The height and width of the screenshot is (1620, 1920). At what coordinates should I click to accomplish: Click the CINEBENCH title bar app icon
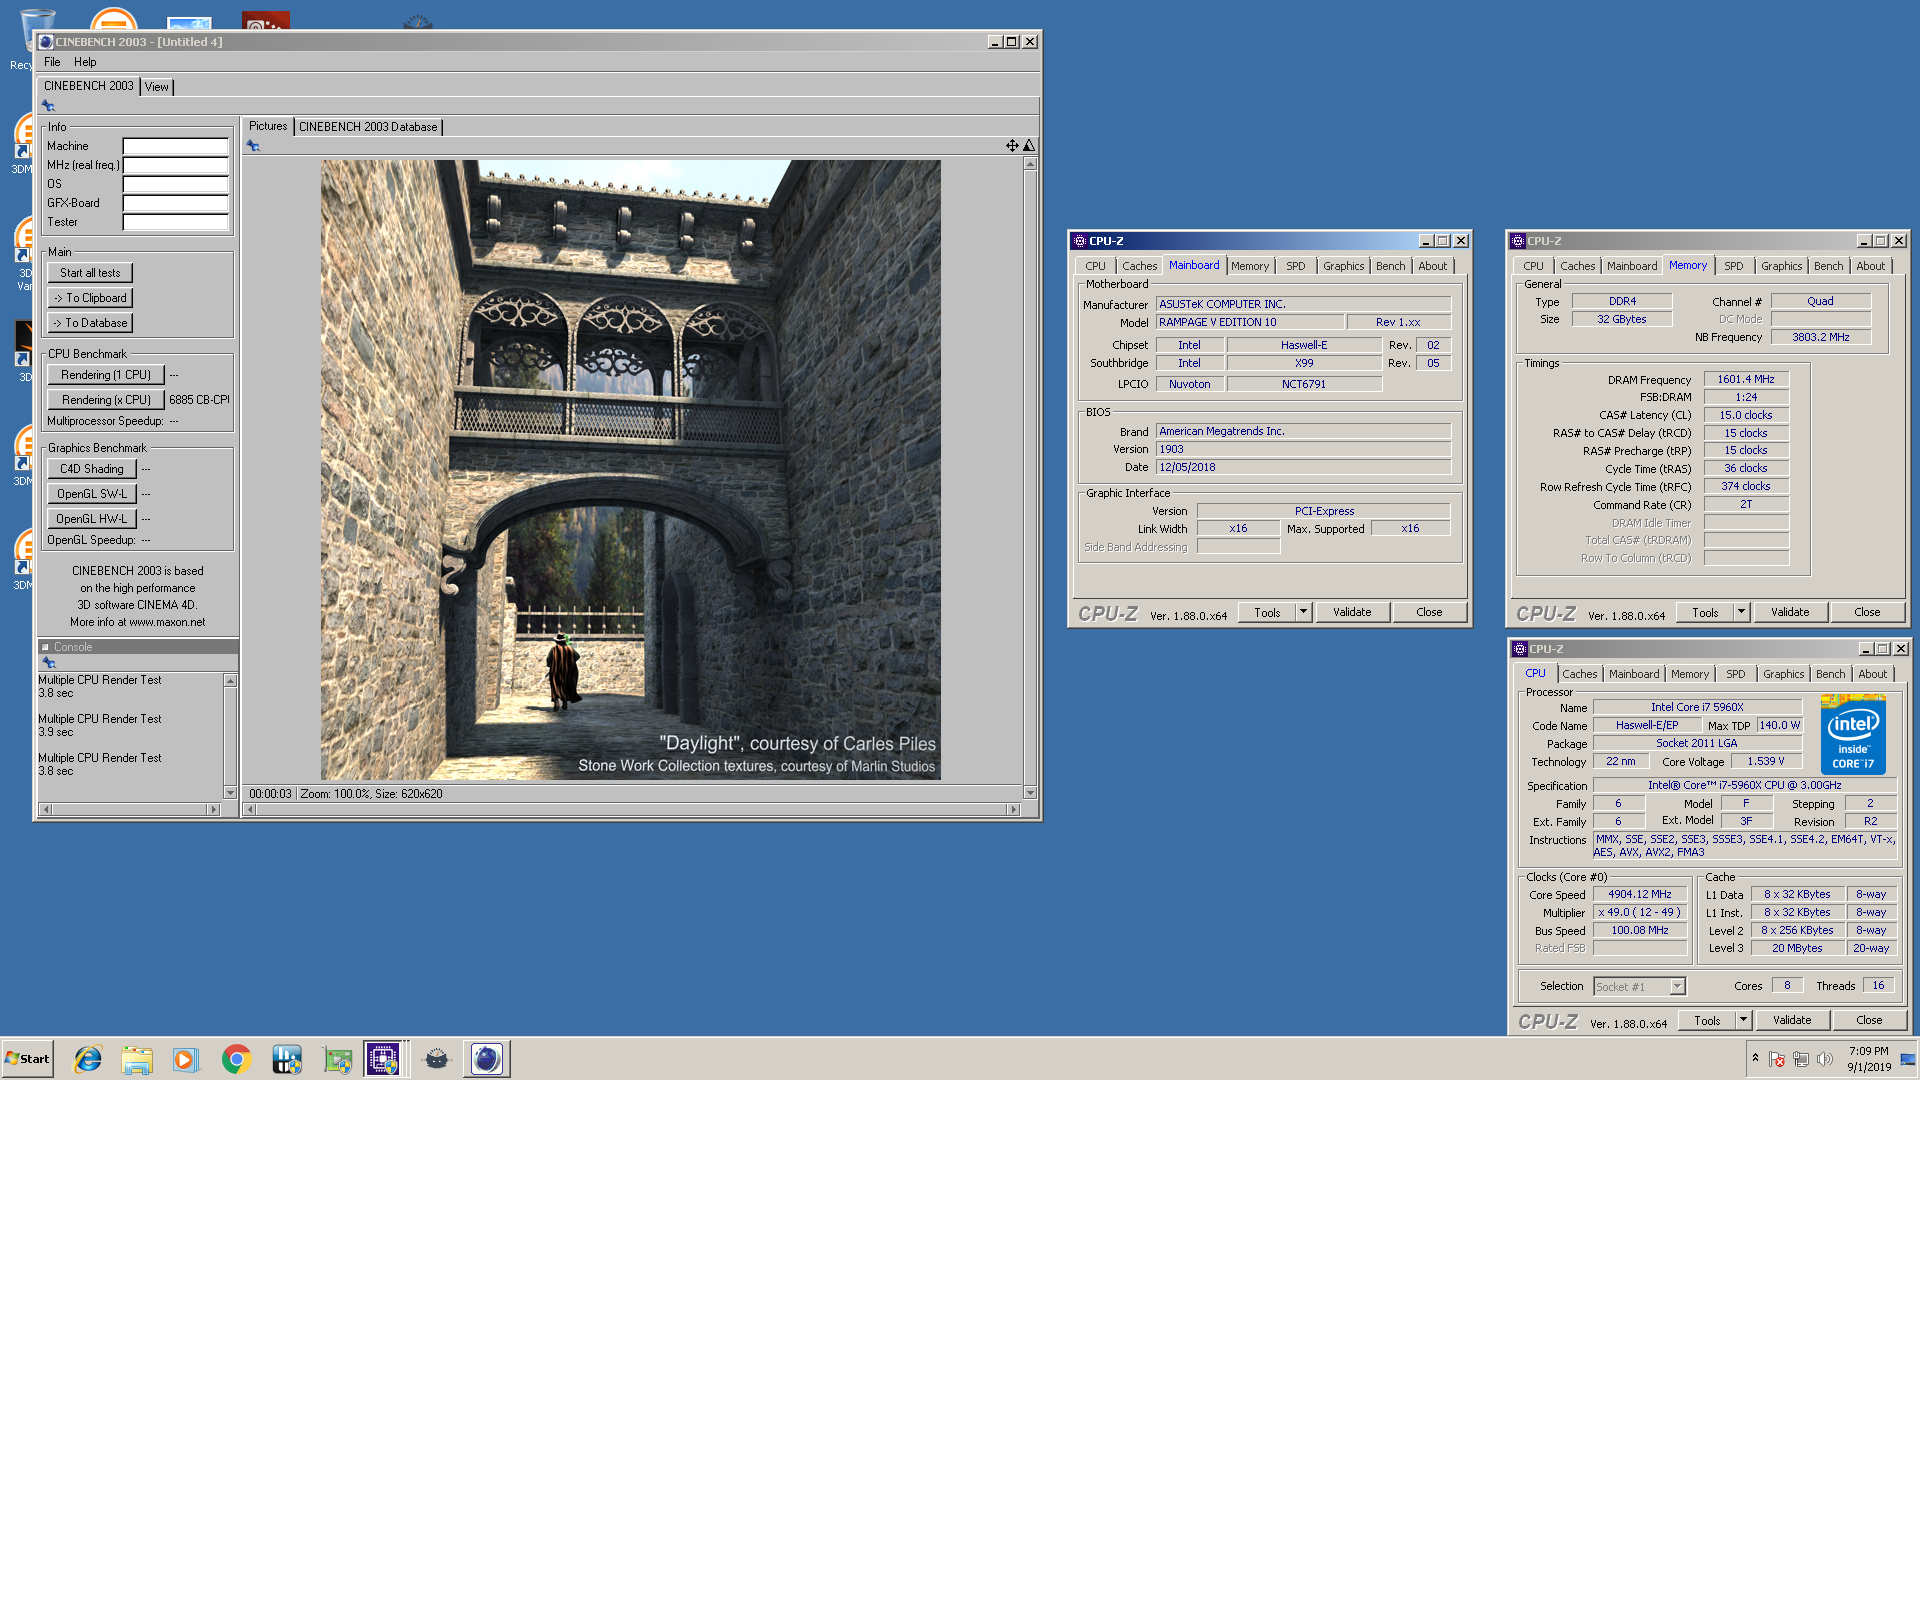[46, 42]
